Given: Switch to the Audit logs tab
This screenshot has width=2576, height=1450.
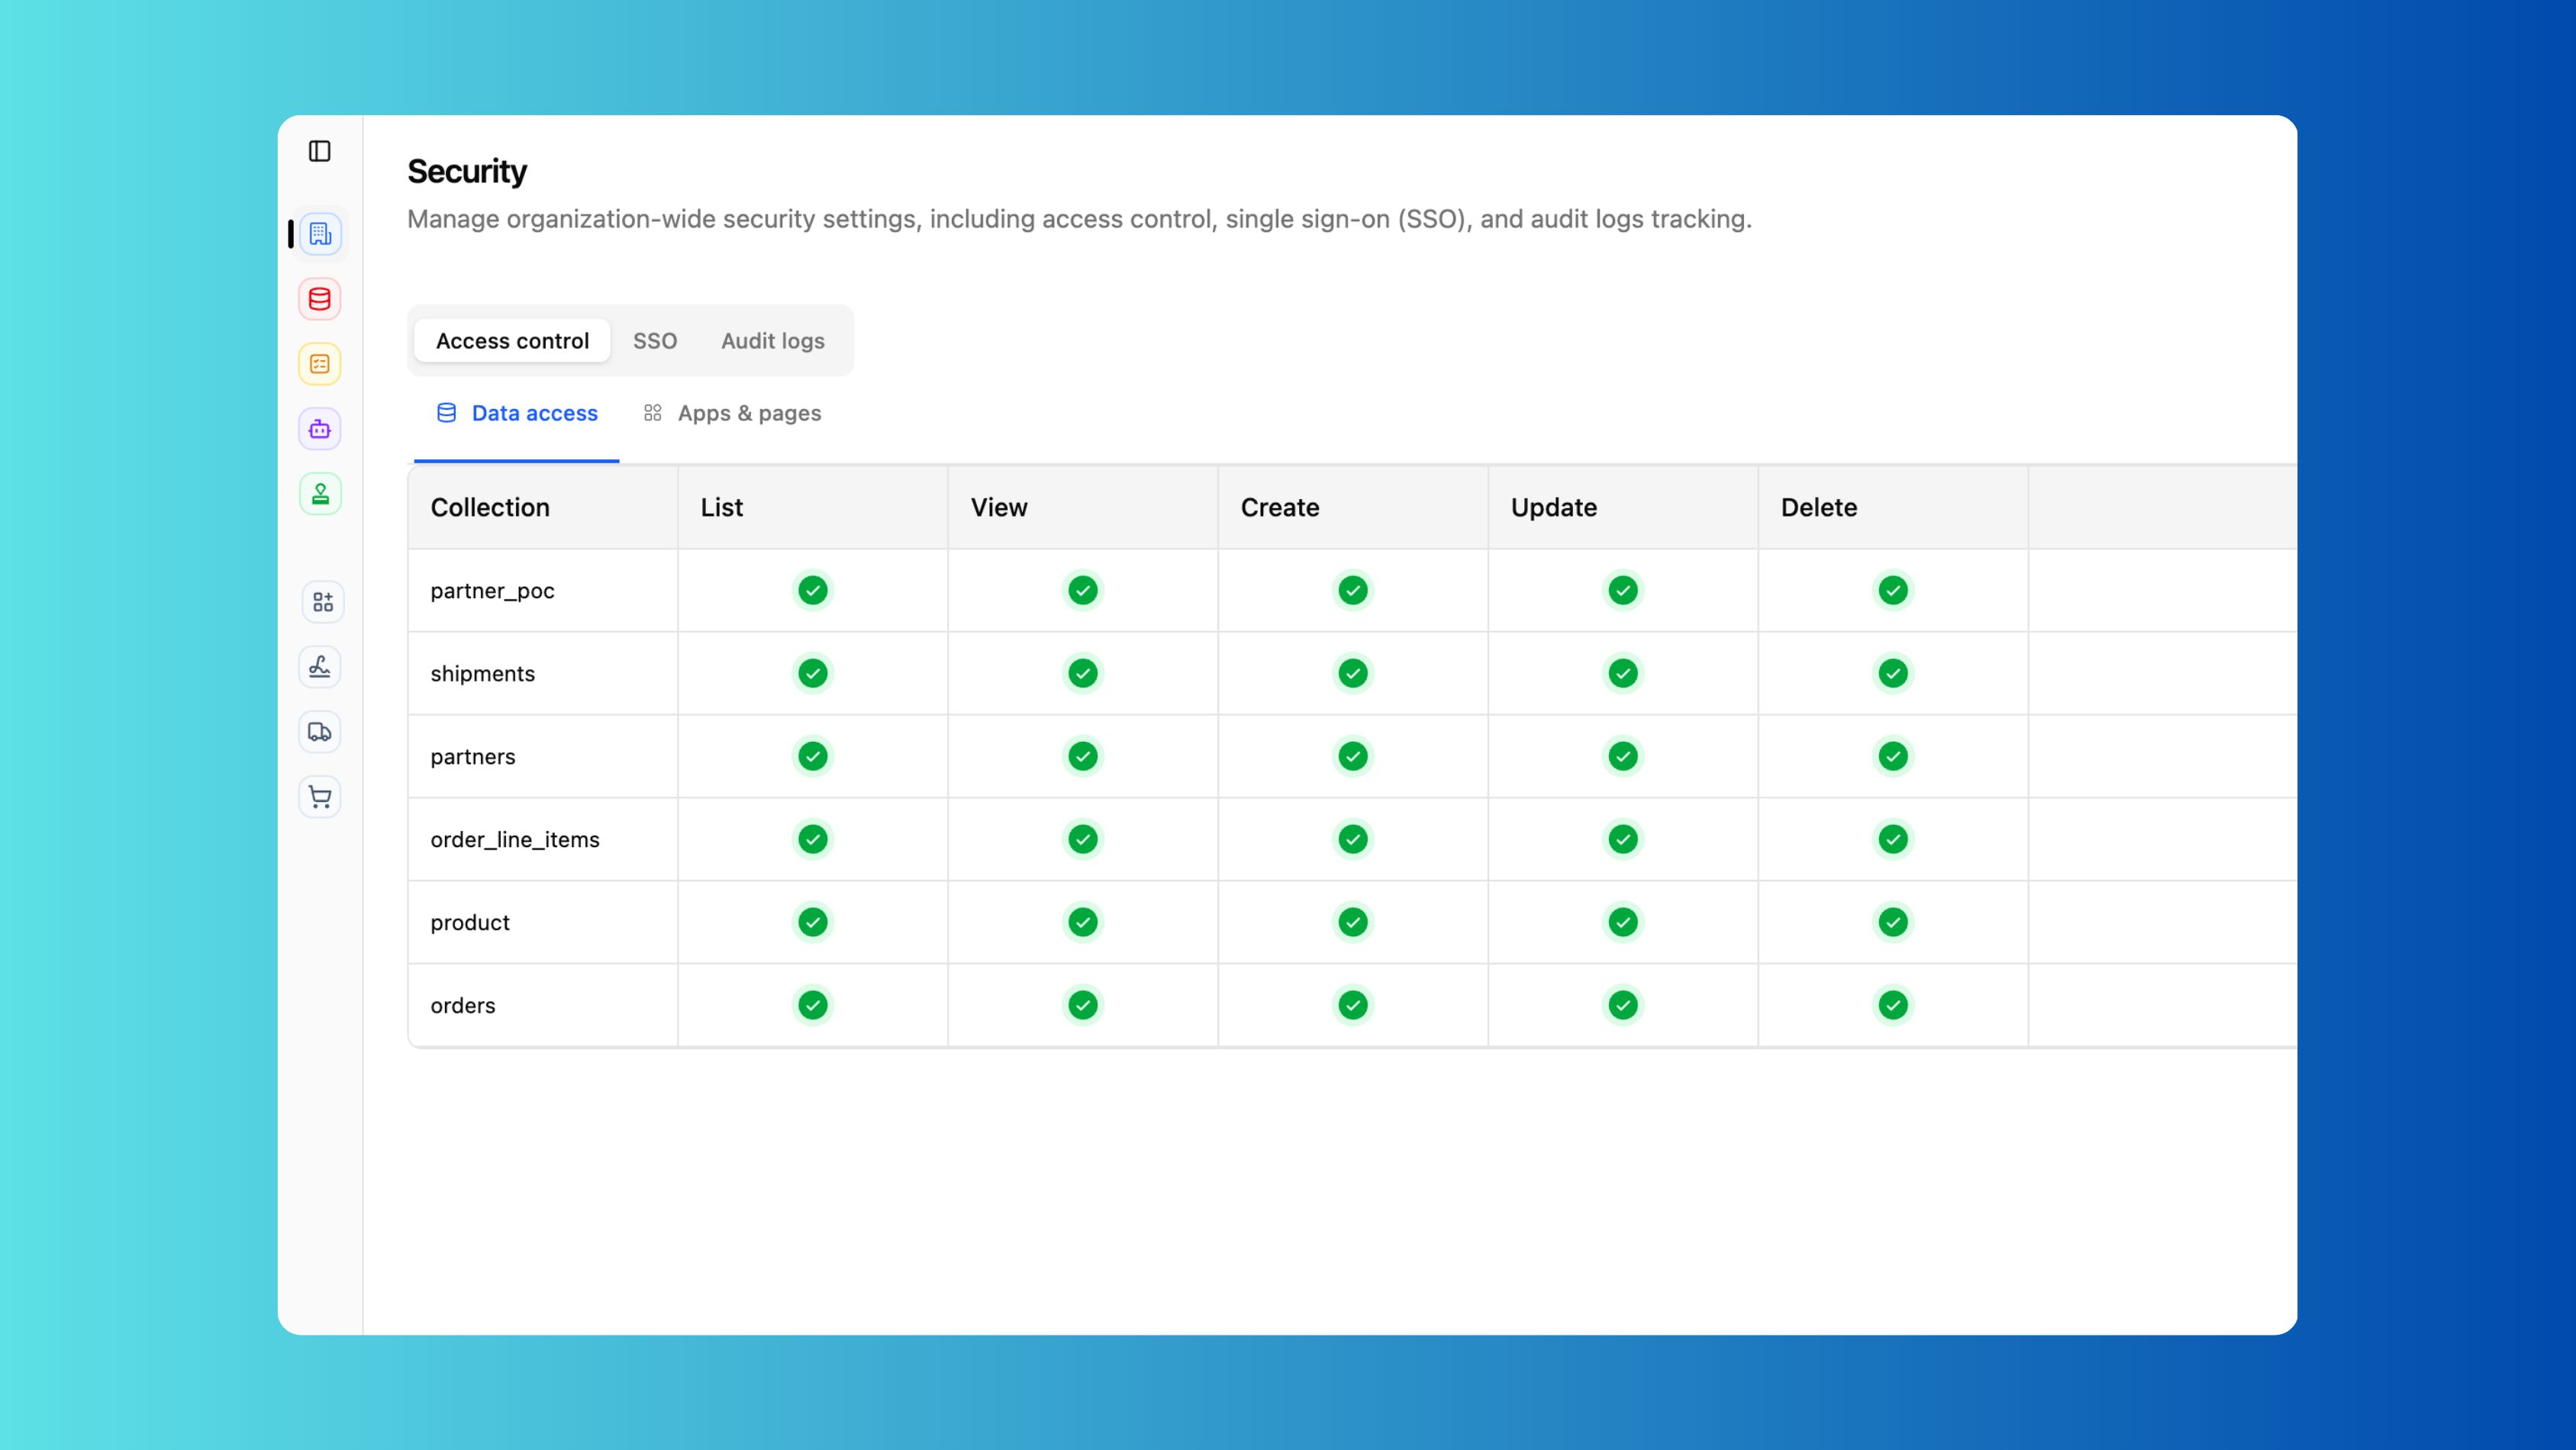Looking at the screenshot, I should coord(772,341).
